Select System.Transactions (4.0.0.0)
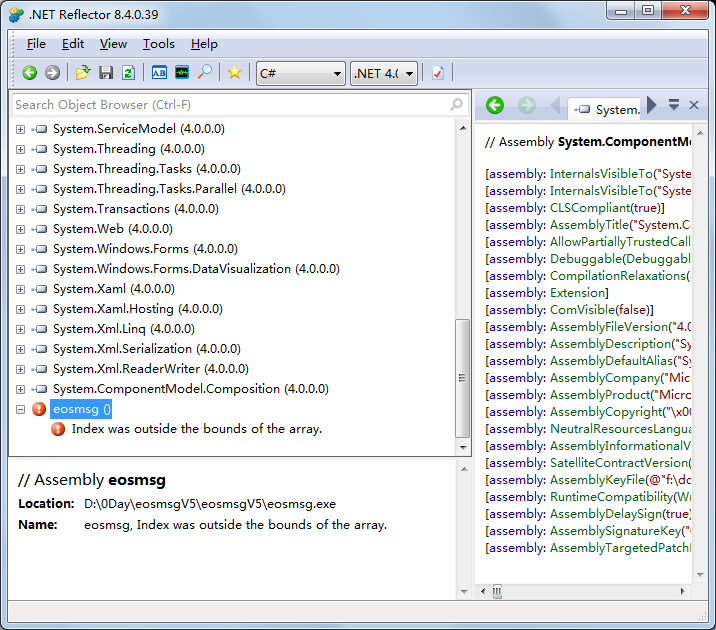 pyautogui.click(x=136, y=209)
